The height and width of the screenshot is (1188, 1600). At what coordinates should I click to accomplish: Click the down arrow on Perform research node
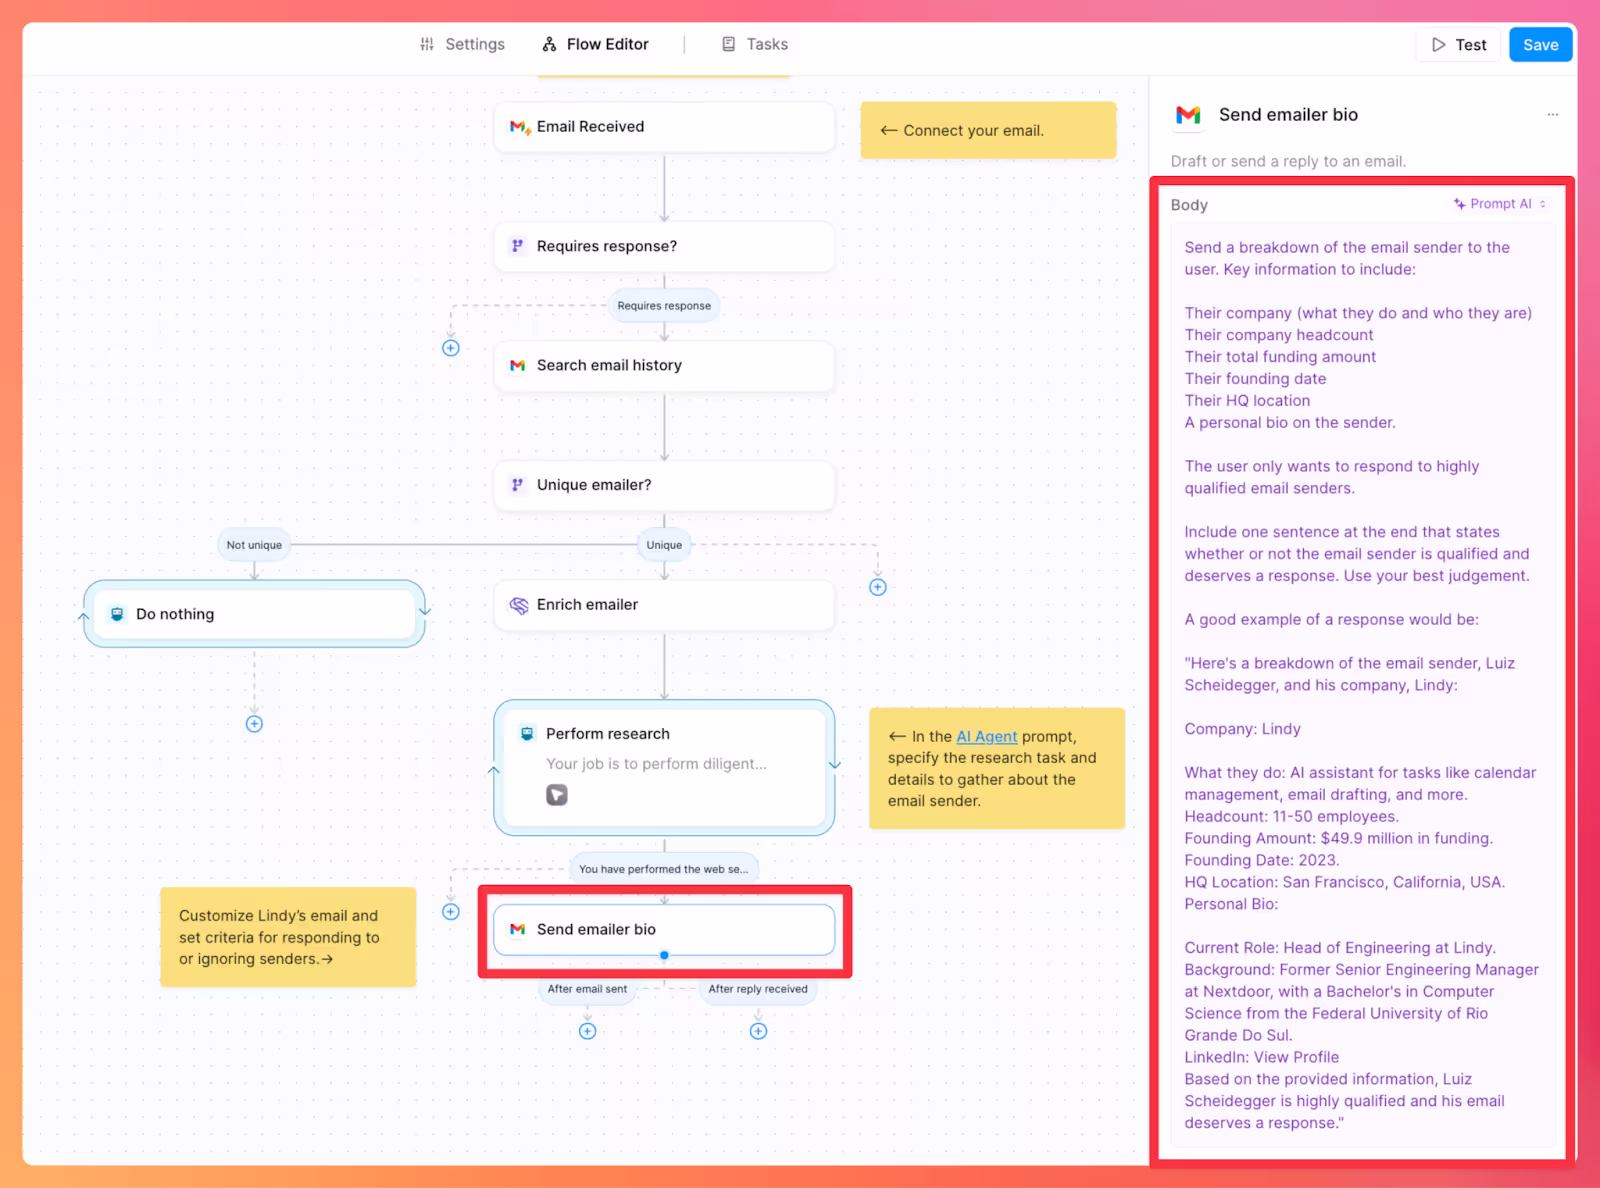point(835,765)
